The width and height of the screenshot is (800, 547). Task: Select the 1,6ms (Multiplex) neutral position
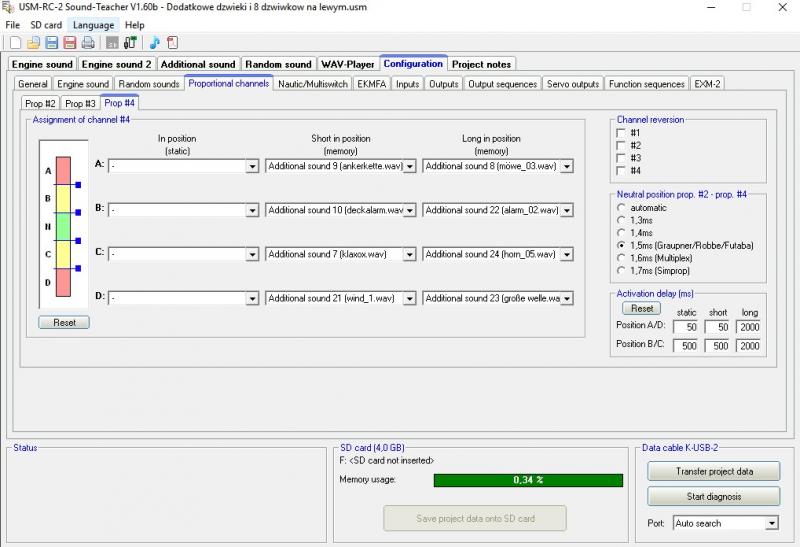coord(622,257)
